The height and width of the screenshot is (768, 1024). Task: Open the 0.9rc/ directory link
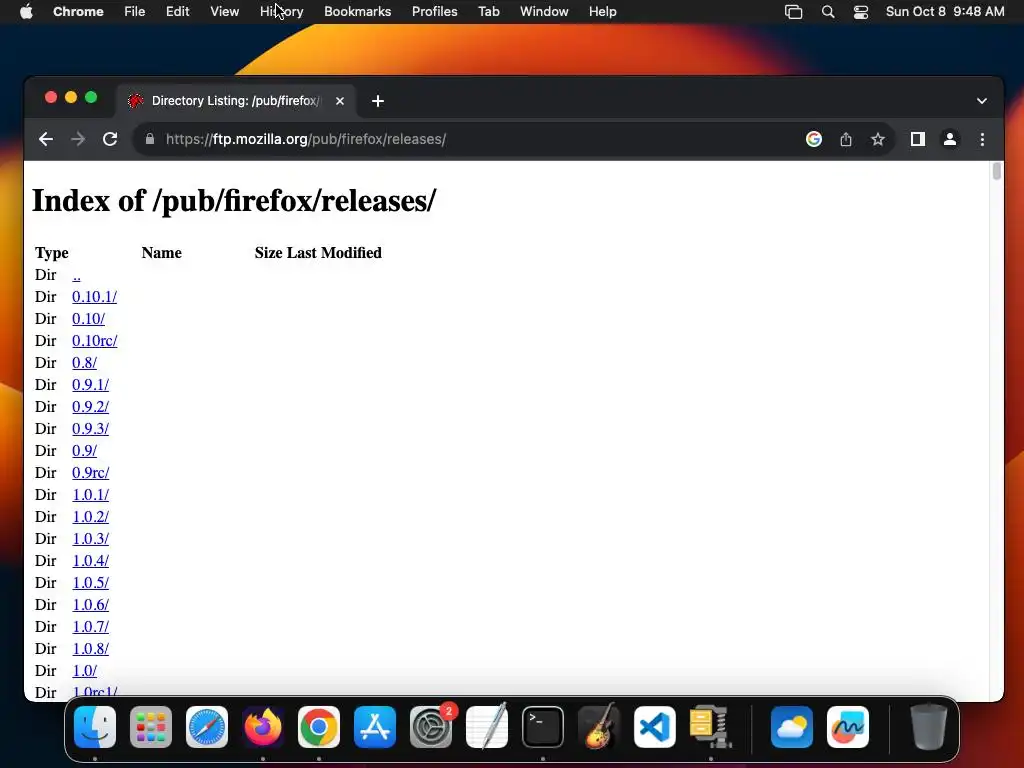point(90,473)
